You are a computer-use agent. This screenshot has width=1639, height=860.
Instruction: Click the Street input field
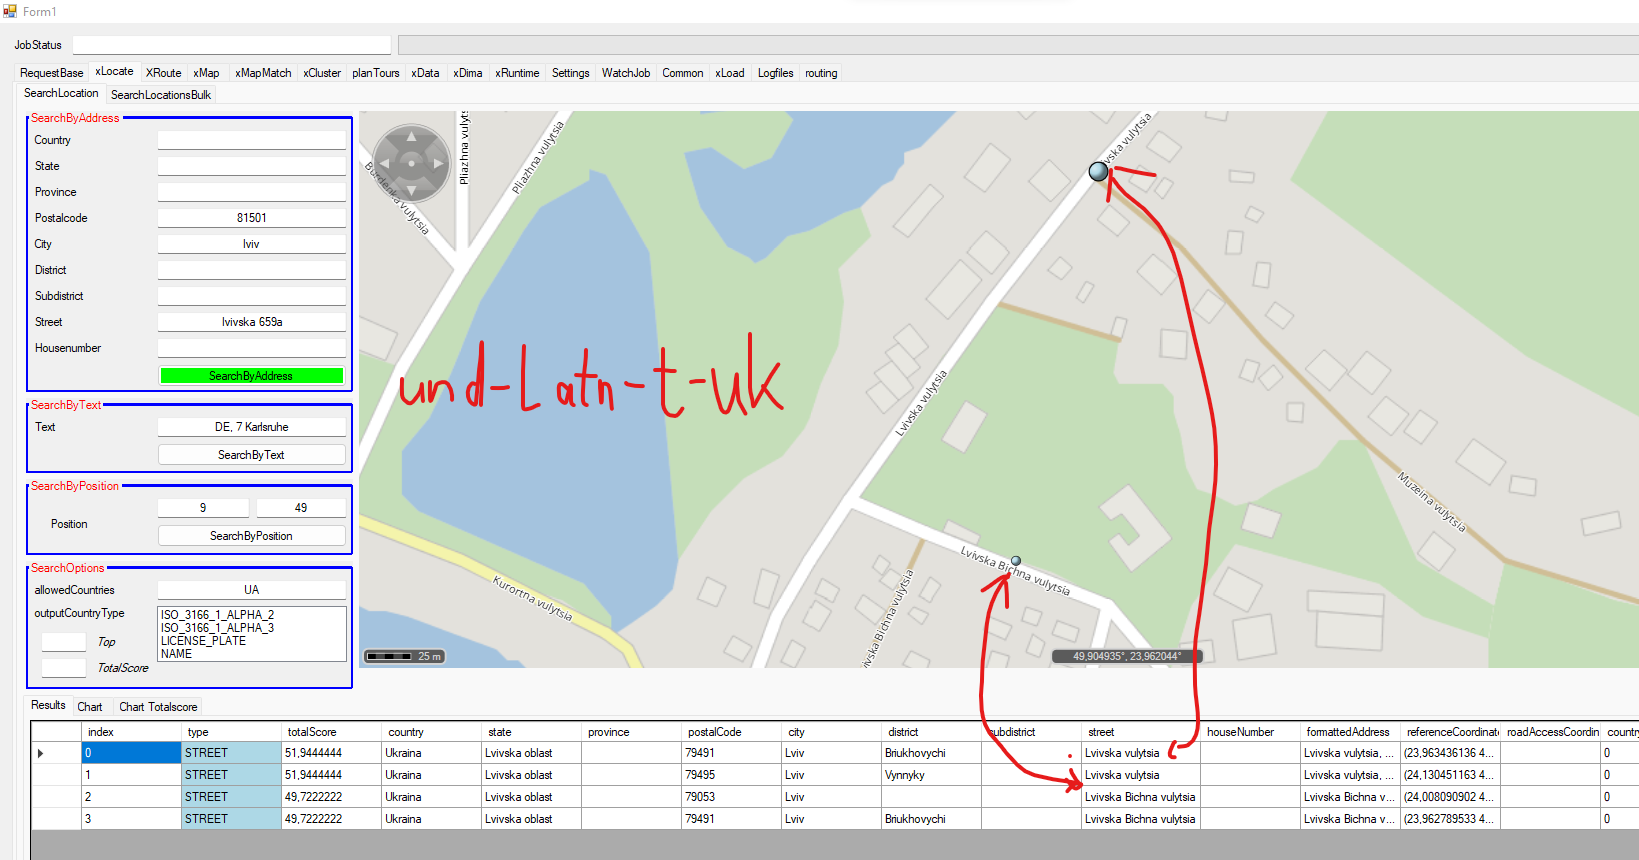pyautogui.click(x=251, y=322)
